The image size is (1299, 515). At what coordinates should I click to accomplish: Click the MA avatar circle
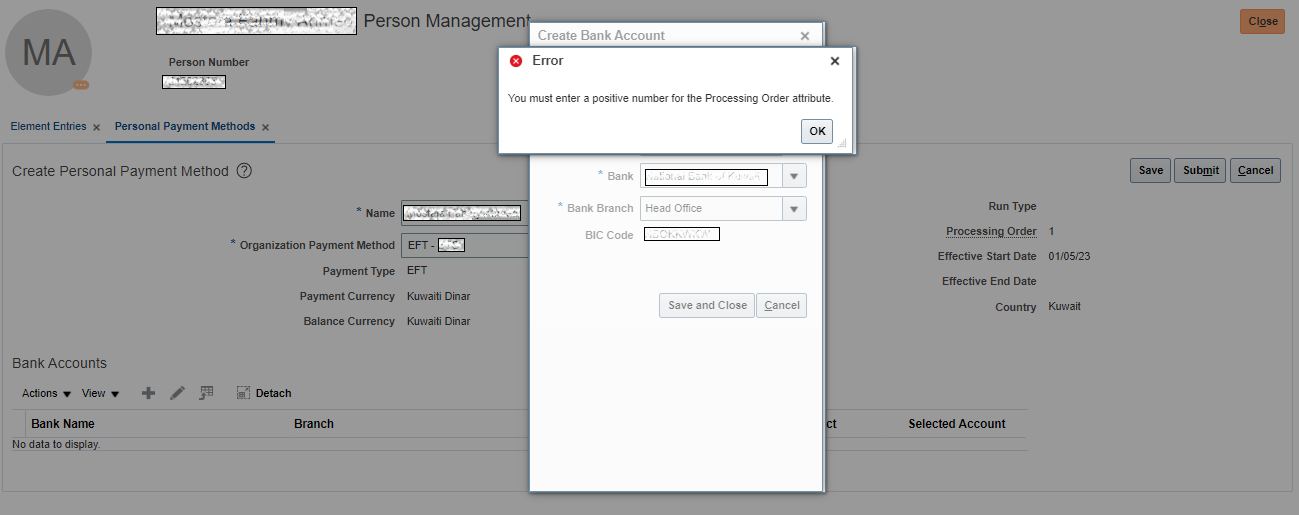pos(48,53)
